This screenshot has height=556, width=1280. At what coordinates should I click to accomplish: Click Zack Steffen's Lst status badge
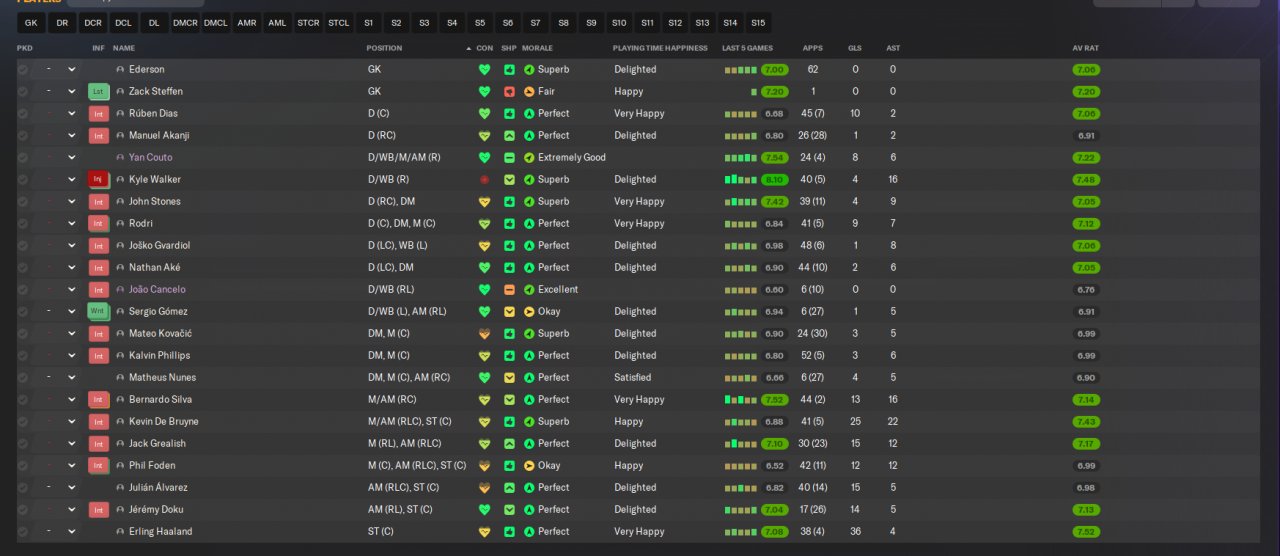(98, 92)
